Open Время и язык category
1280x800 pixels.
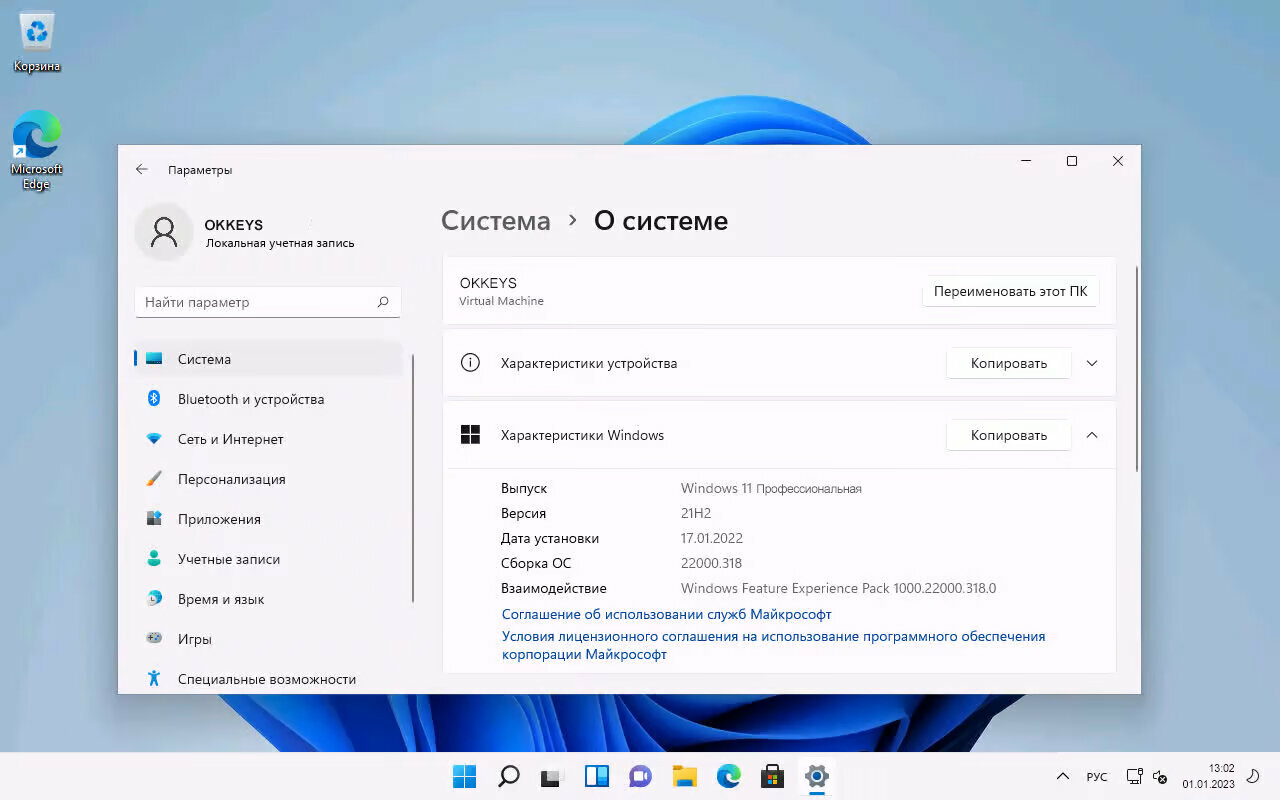[x=268, y=599]
